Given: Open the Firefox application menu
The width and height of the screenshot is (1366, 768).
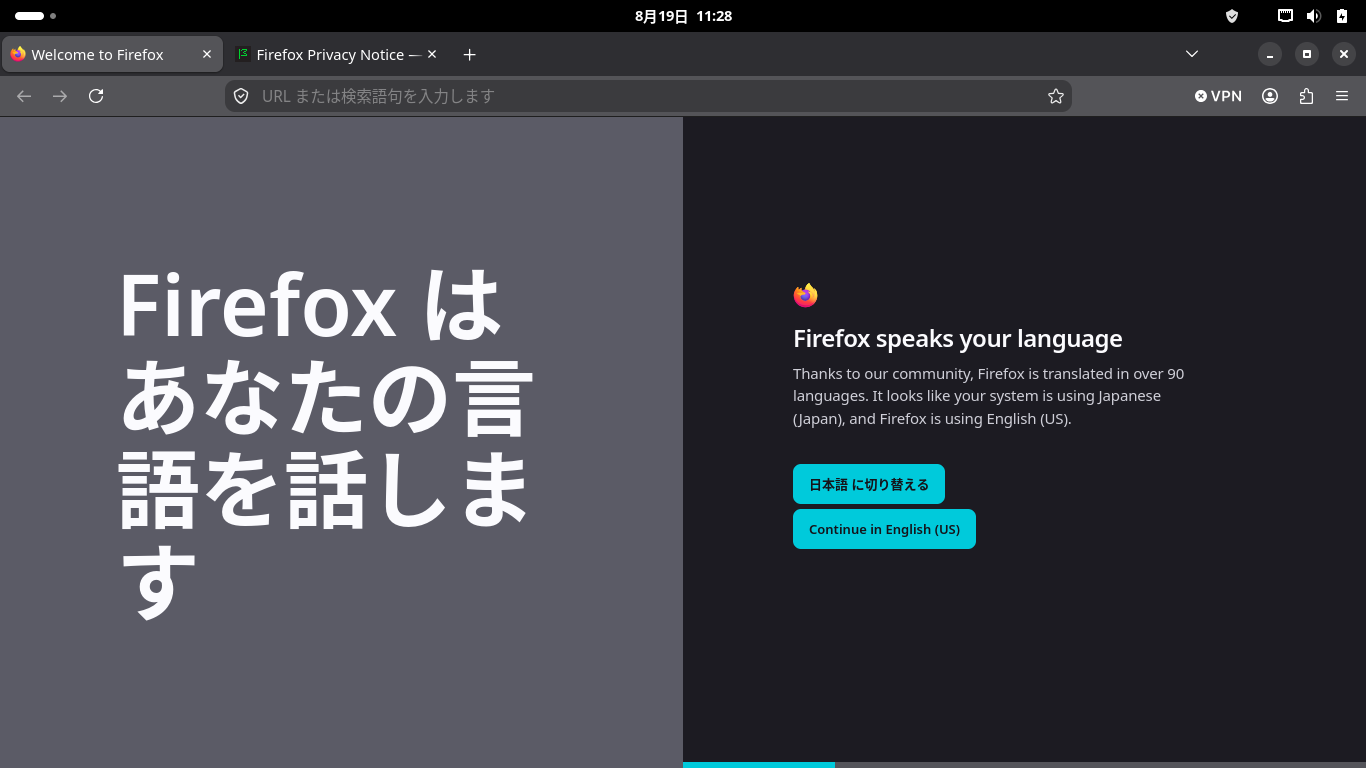Looking at the screenshot, I should coord(1342,96).
